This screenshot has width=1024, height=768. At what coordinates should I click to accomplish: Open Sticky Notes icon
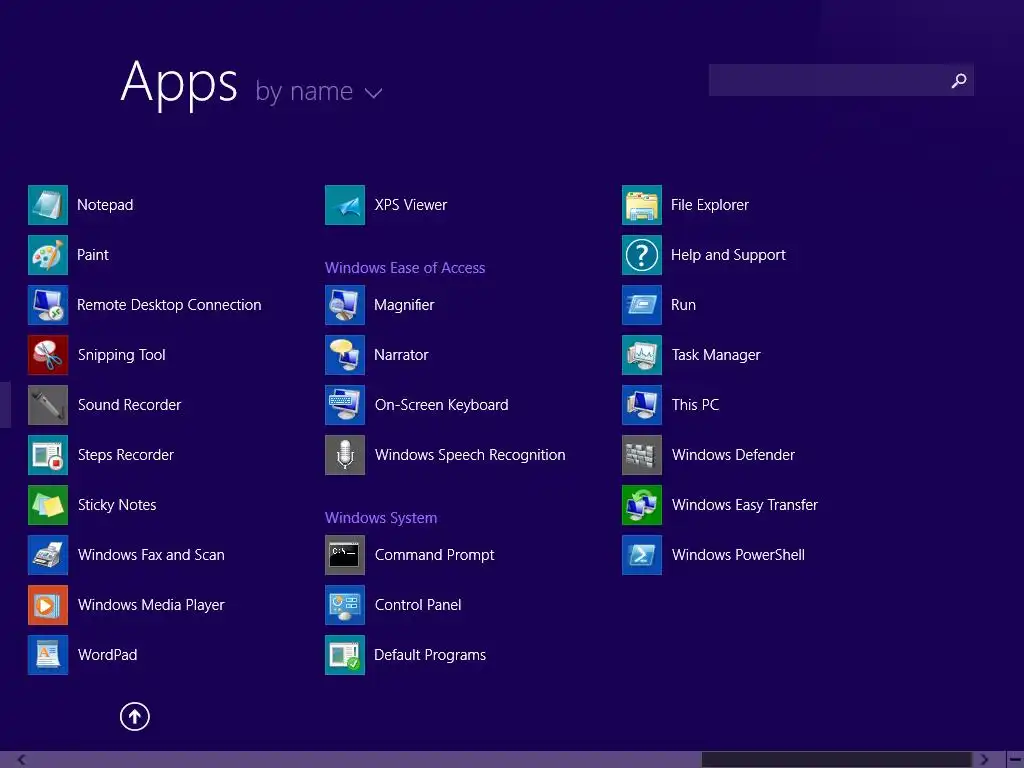(x=48, y=505)
